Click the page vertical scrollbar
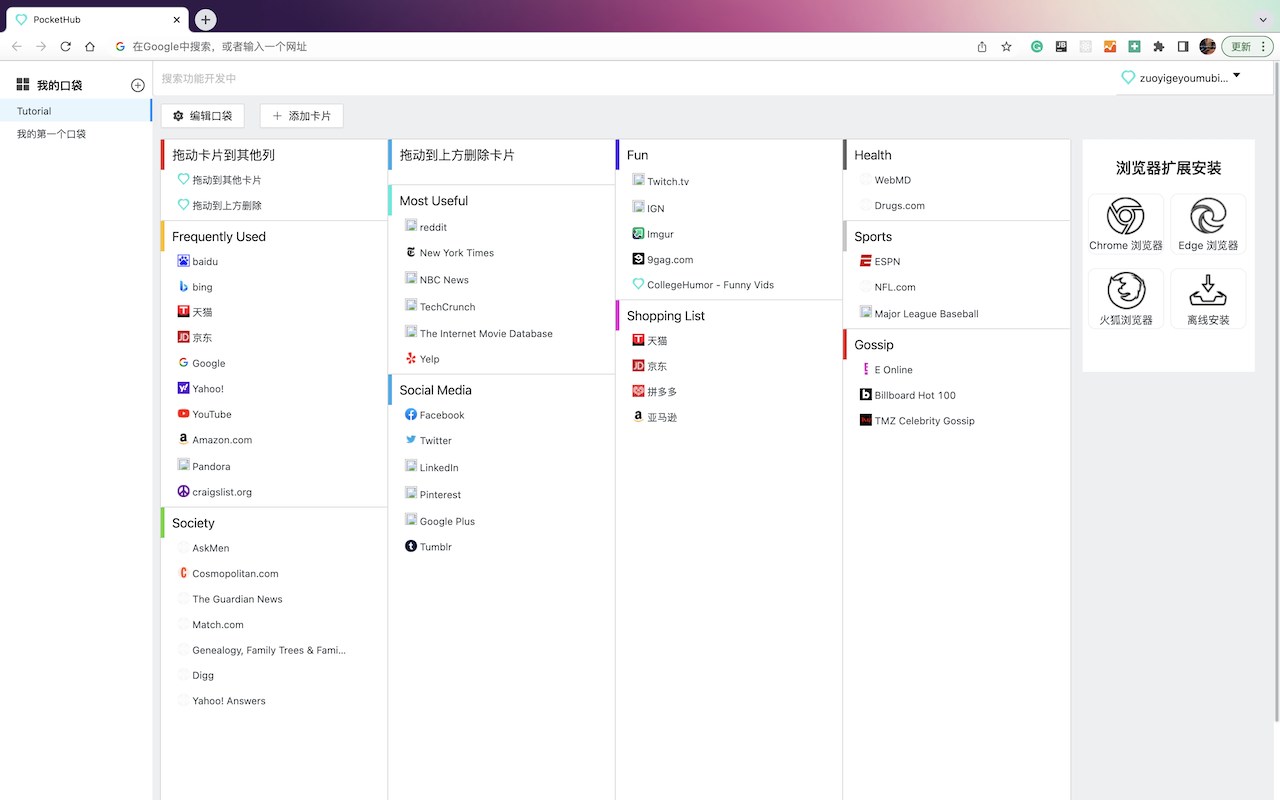 pos(1276,390)
